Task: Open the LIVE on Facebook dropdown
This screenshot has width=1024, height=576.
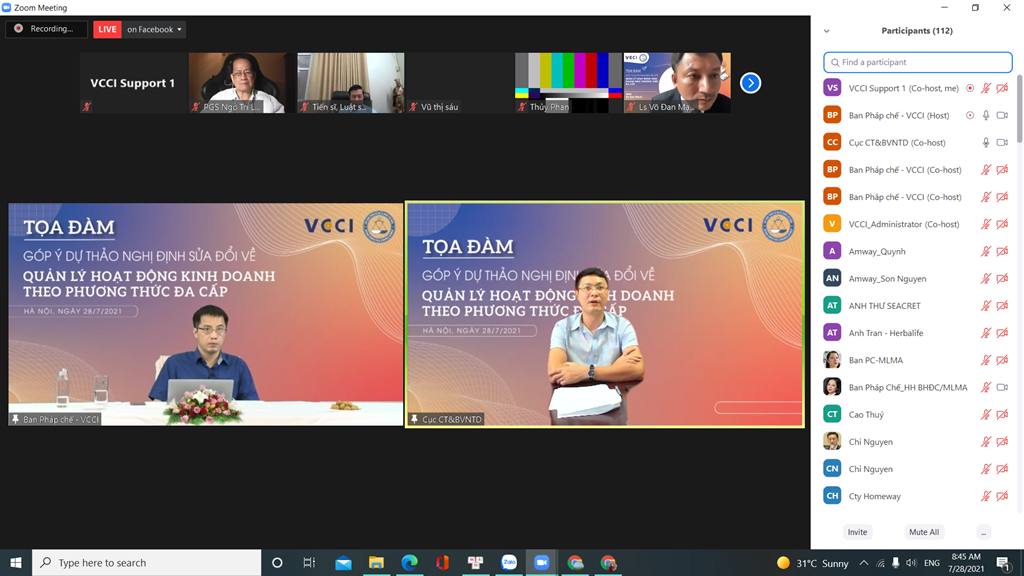Action: 153,30
